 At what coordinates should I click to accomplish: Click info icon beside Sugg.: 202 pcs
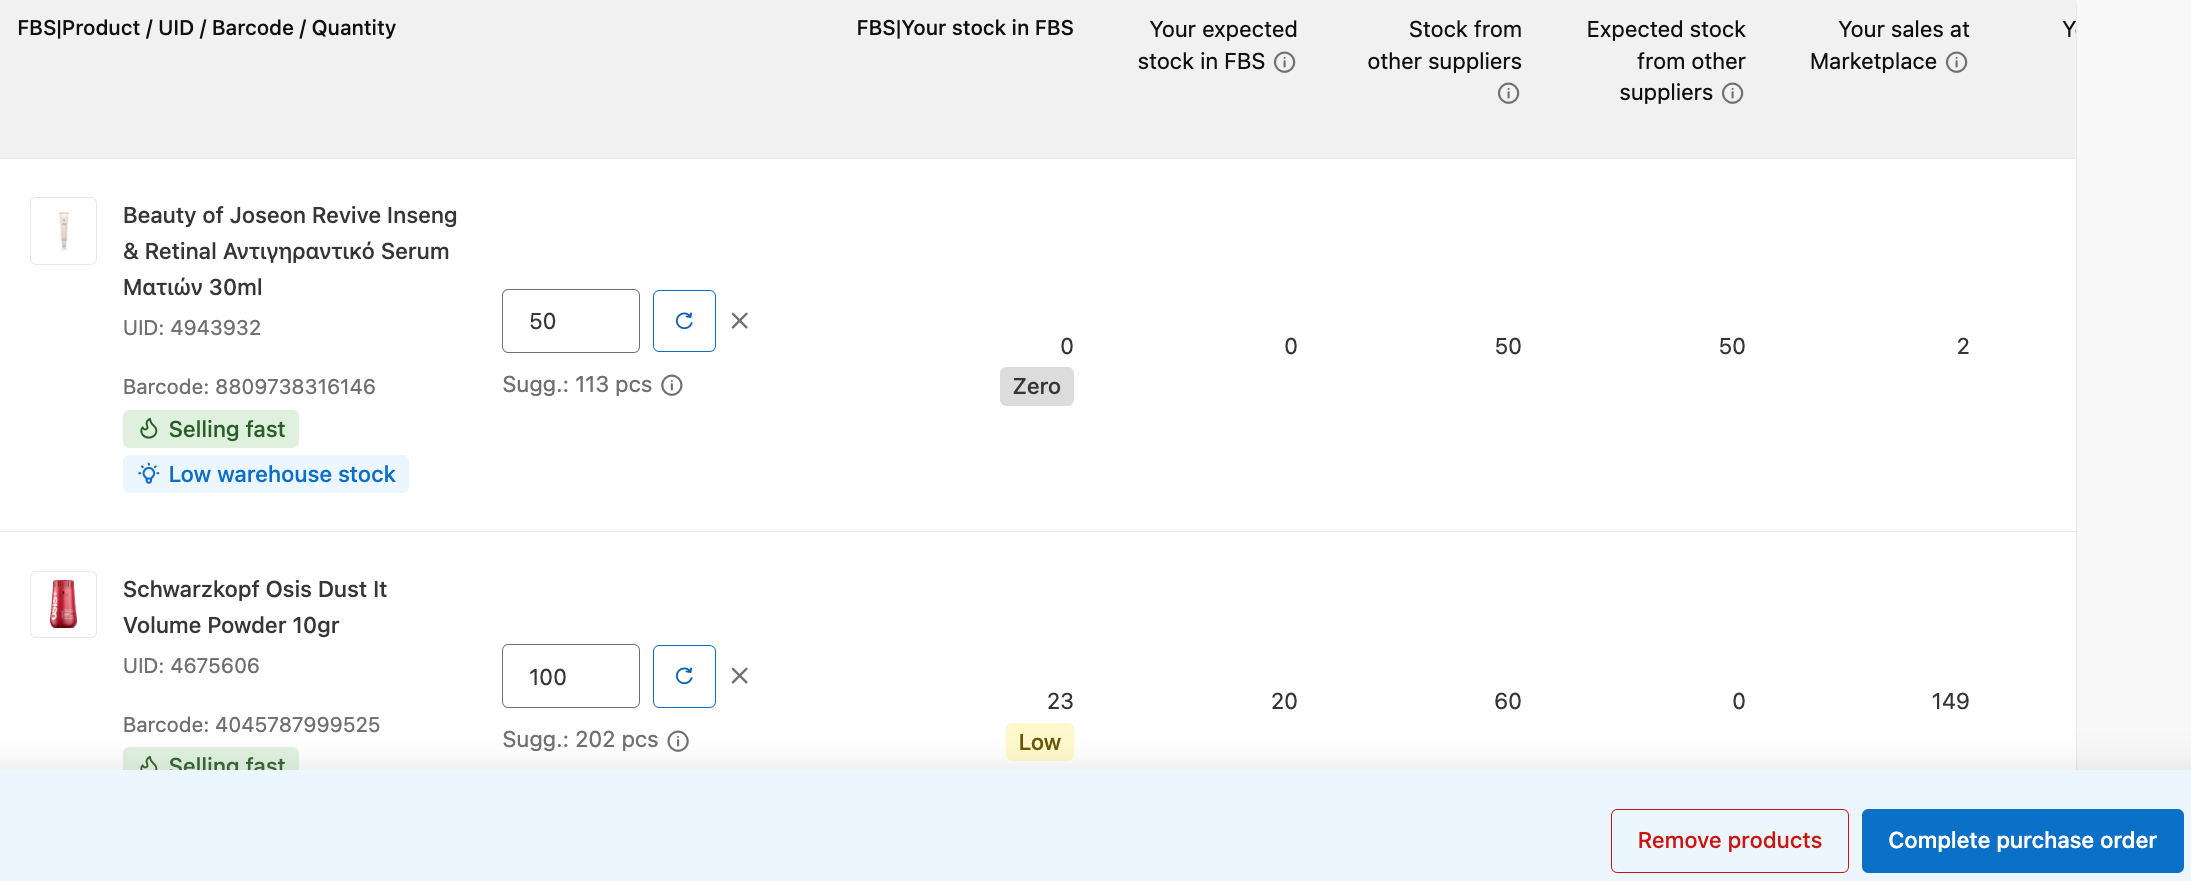pos(678,741)
